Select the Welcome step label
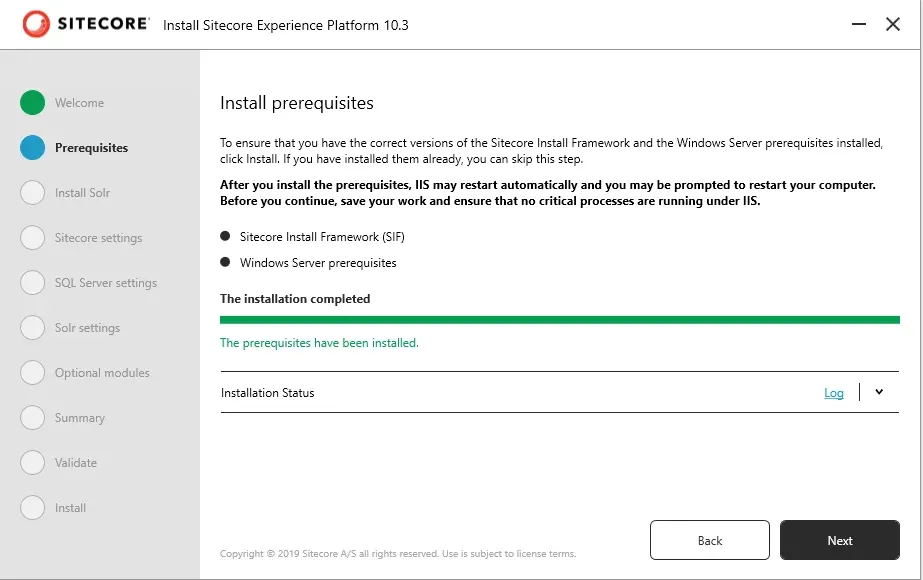This screenshot has width=923, height=580. (79, 103)
